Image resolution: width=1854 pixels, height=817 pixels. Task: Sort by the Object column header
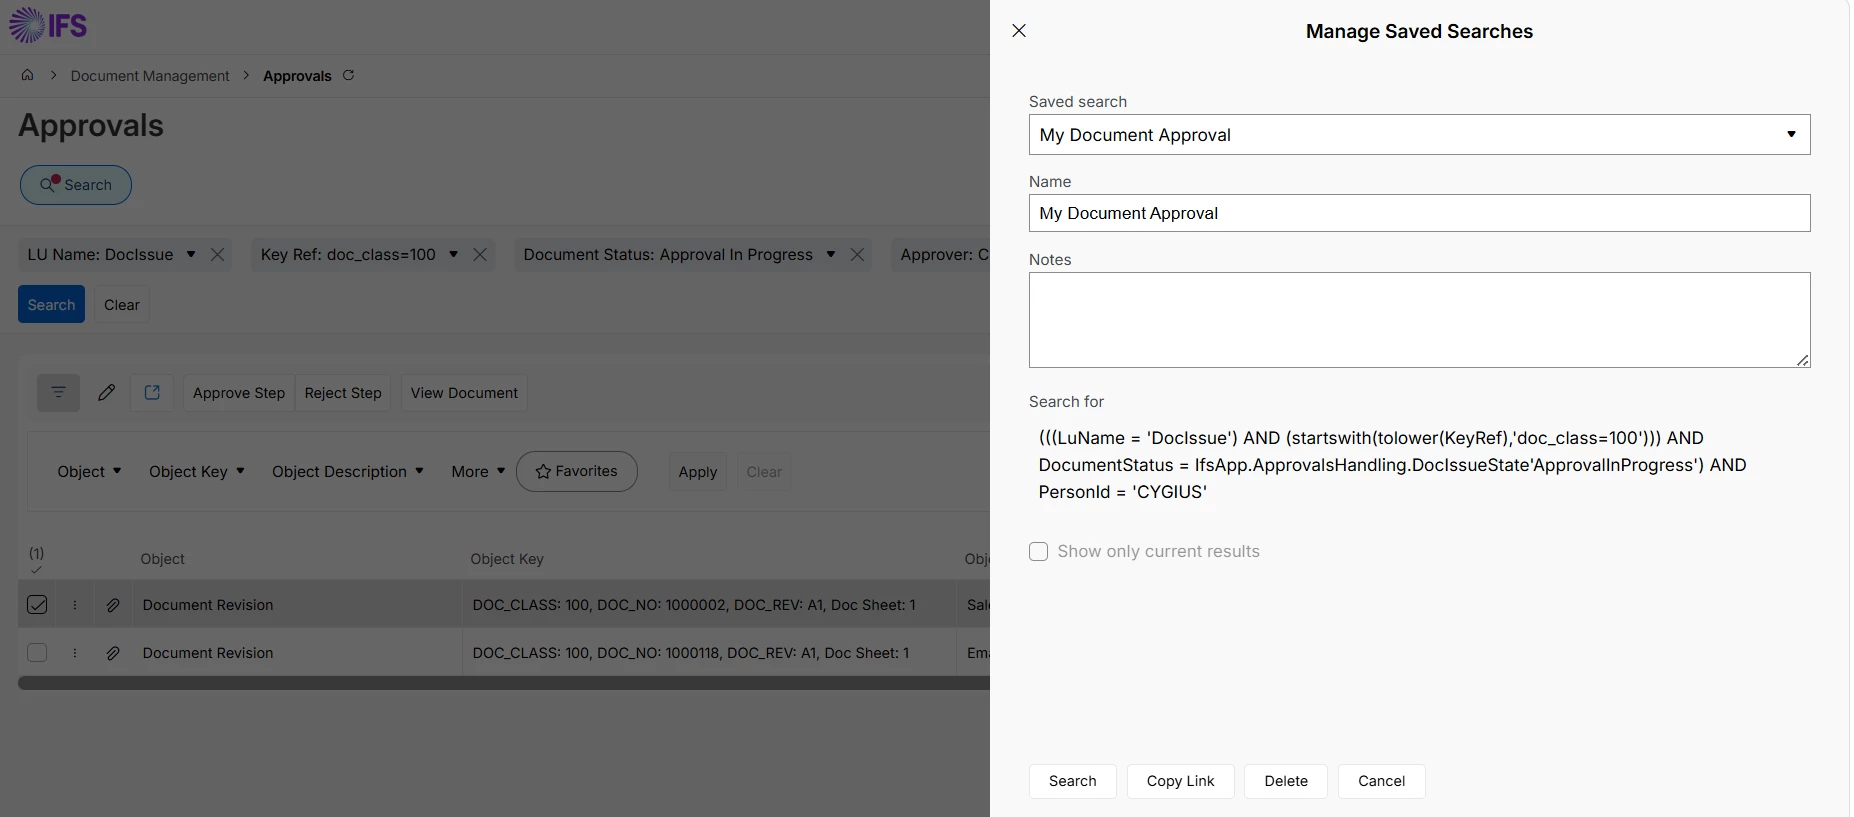tap(162, 559)
